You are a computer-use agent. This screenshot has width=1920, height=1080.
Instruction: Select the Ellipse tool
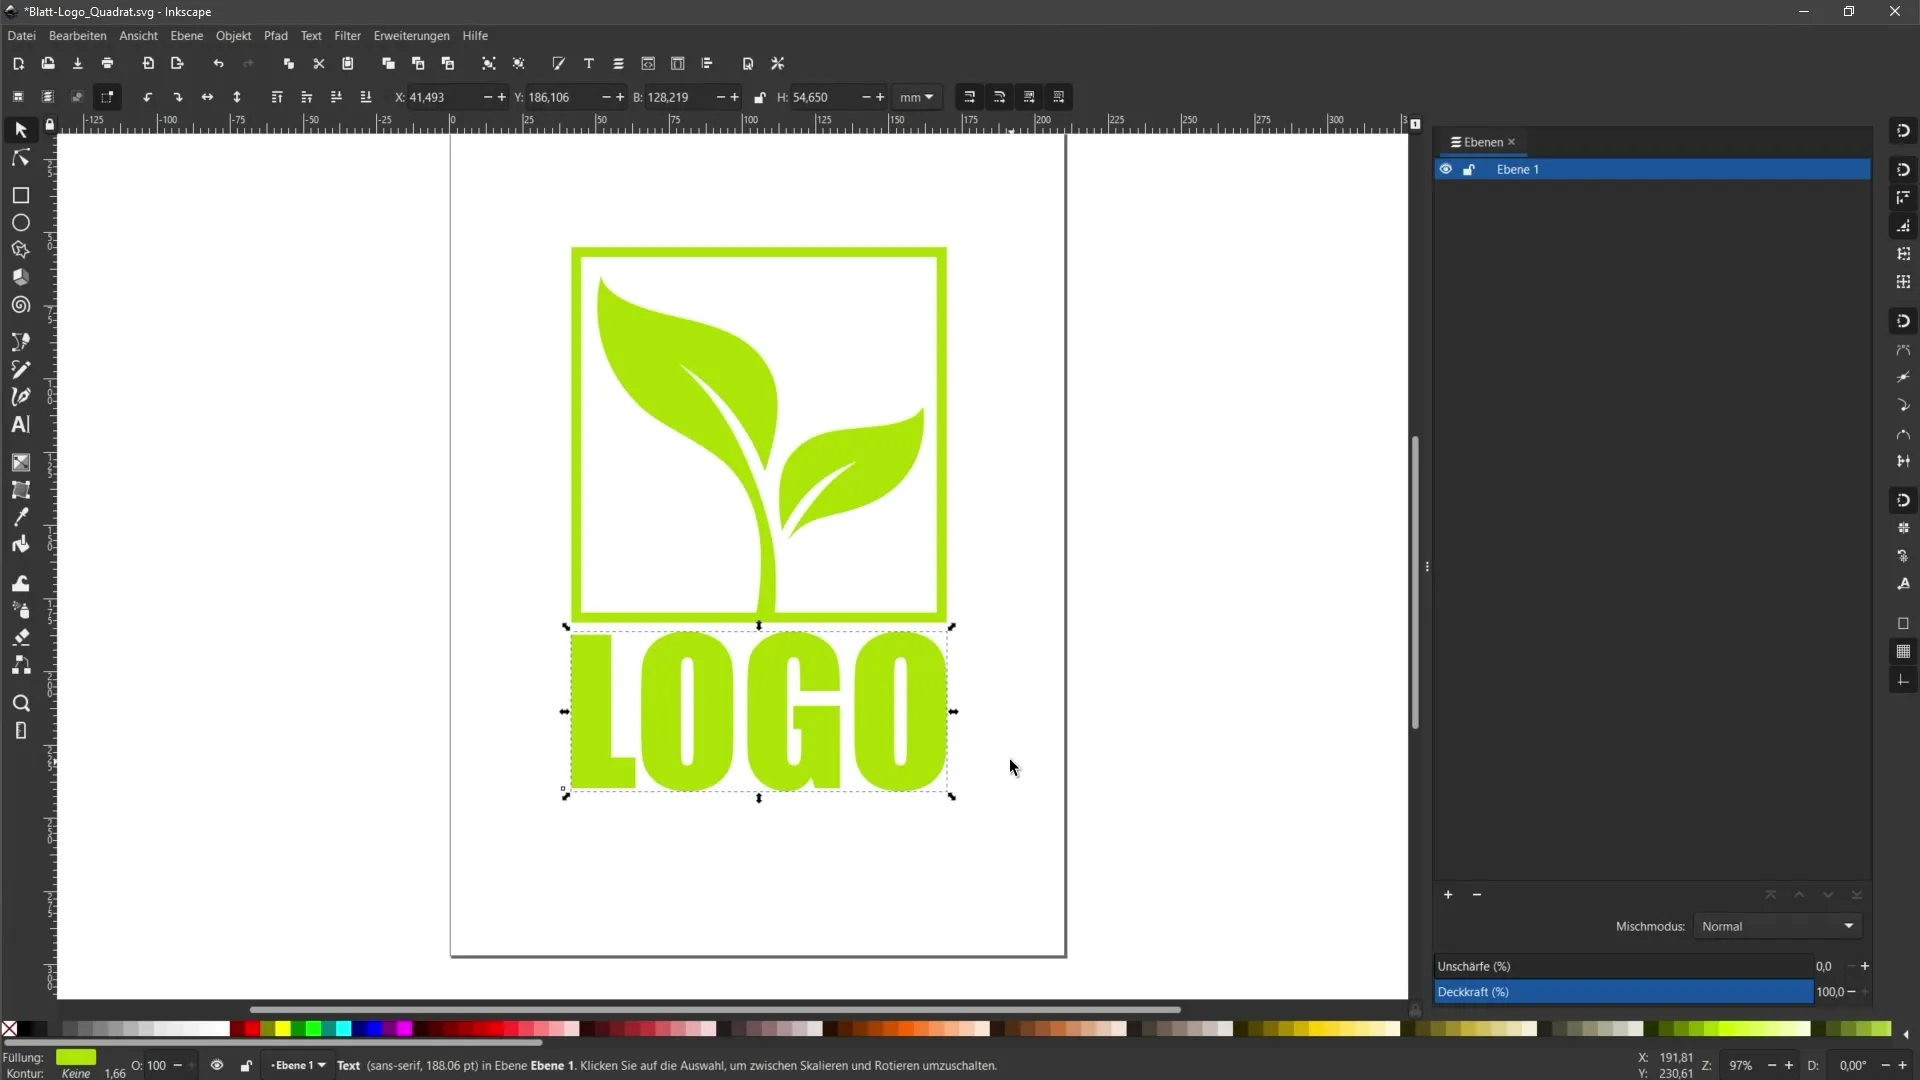(x=20, y=222)
